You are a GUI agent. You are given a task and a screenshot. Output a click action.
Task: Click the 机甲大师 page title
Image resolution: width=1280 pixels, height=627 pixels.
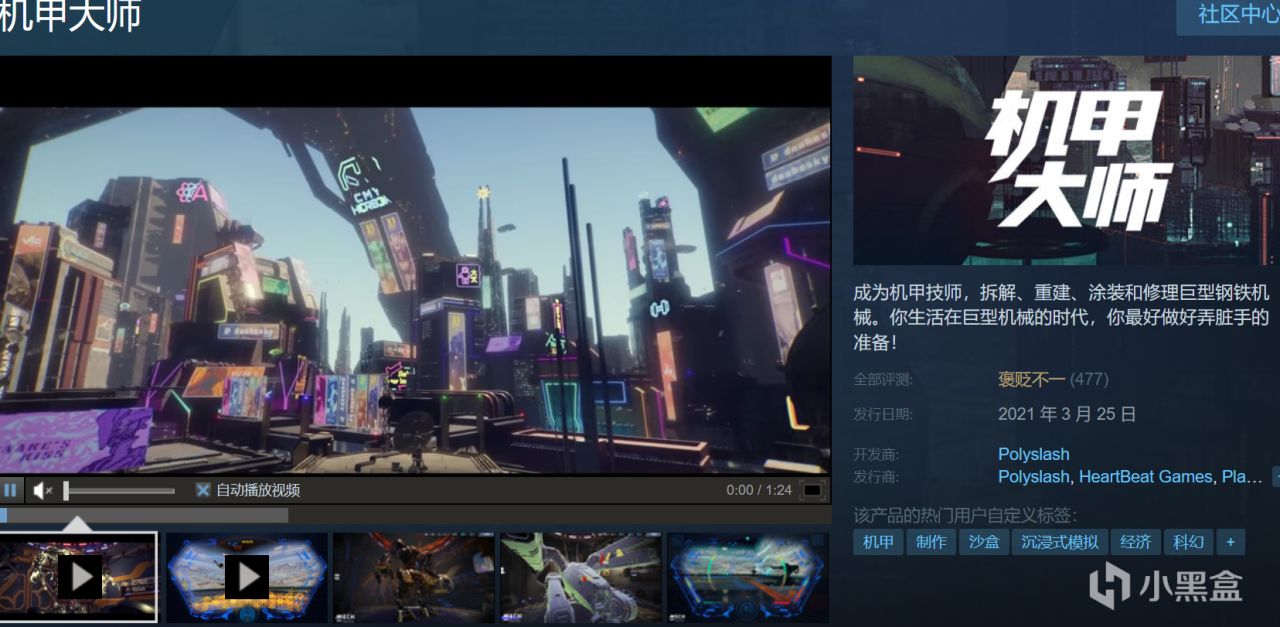(70, 16)
